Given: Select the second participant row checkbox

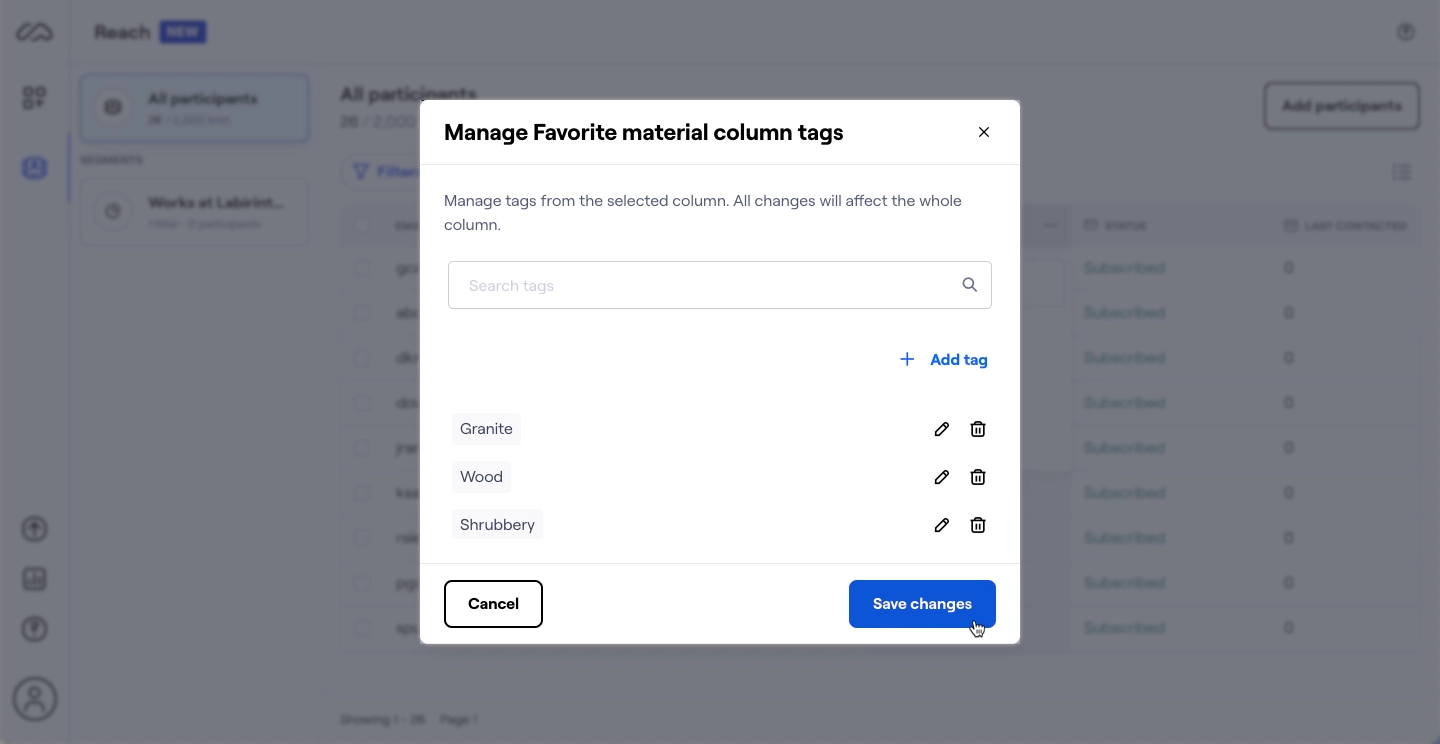Looking at the screenshot, I should (362, 313).
